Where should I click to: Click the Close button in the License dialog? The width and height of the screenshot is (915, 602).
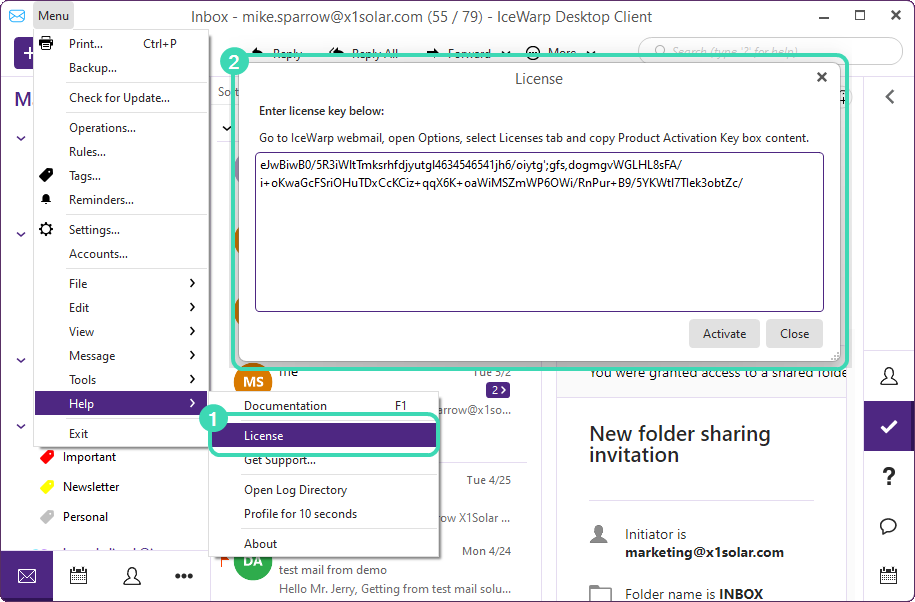[x=794, y=334]
